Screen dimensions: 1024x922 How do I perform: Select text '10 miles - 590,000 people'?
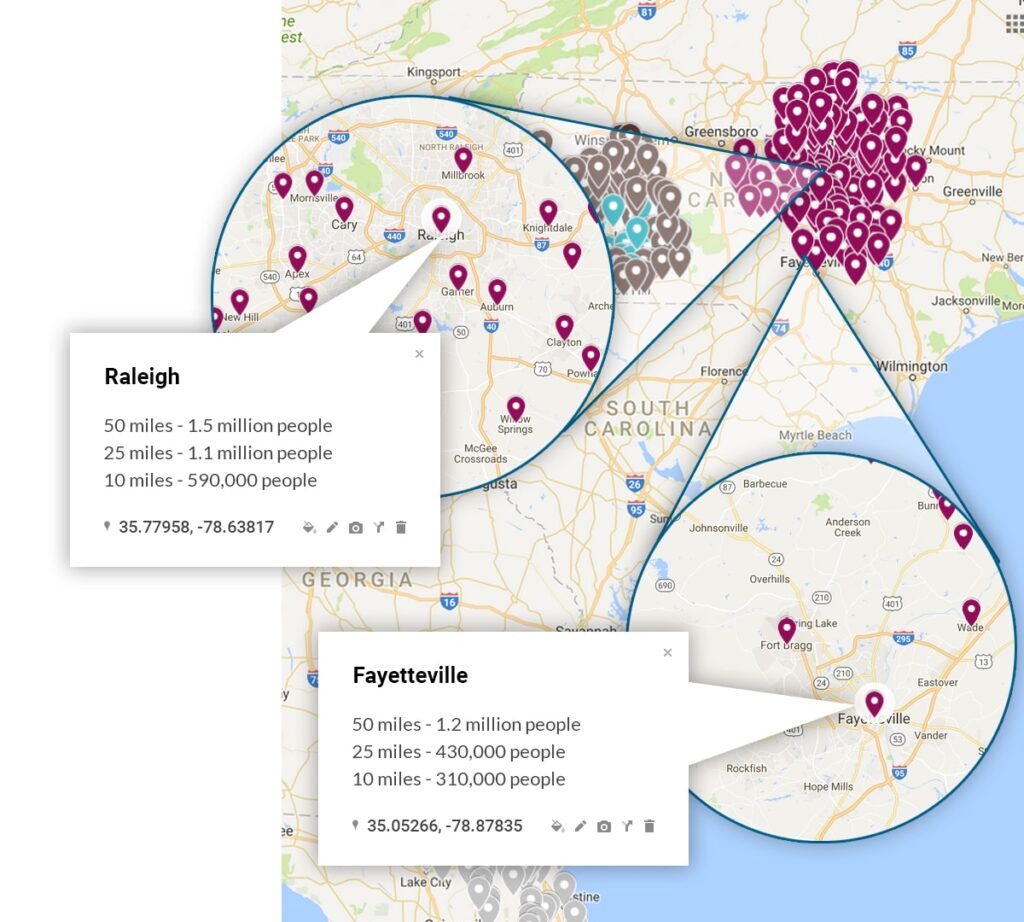(210, 481)
